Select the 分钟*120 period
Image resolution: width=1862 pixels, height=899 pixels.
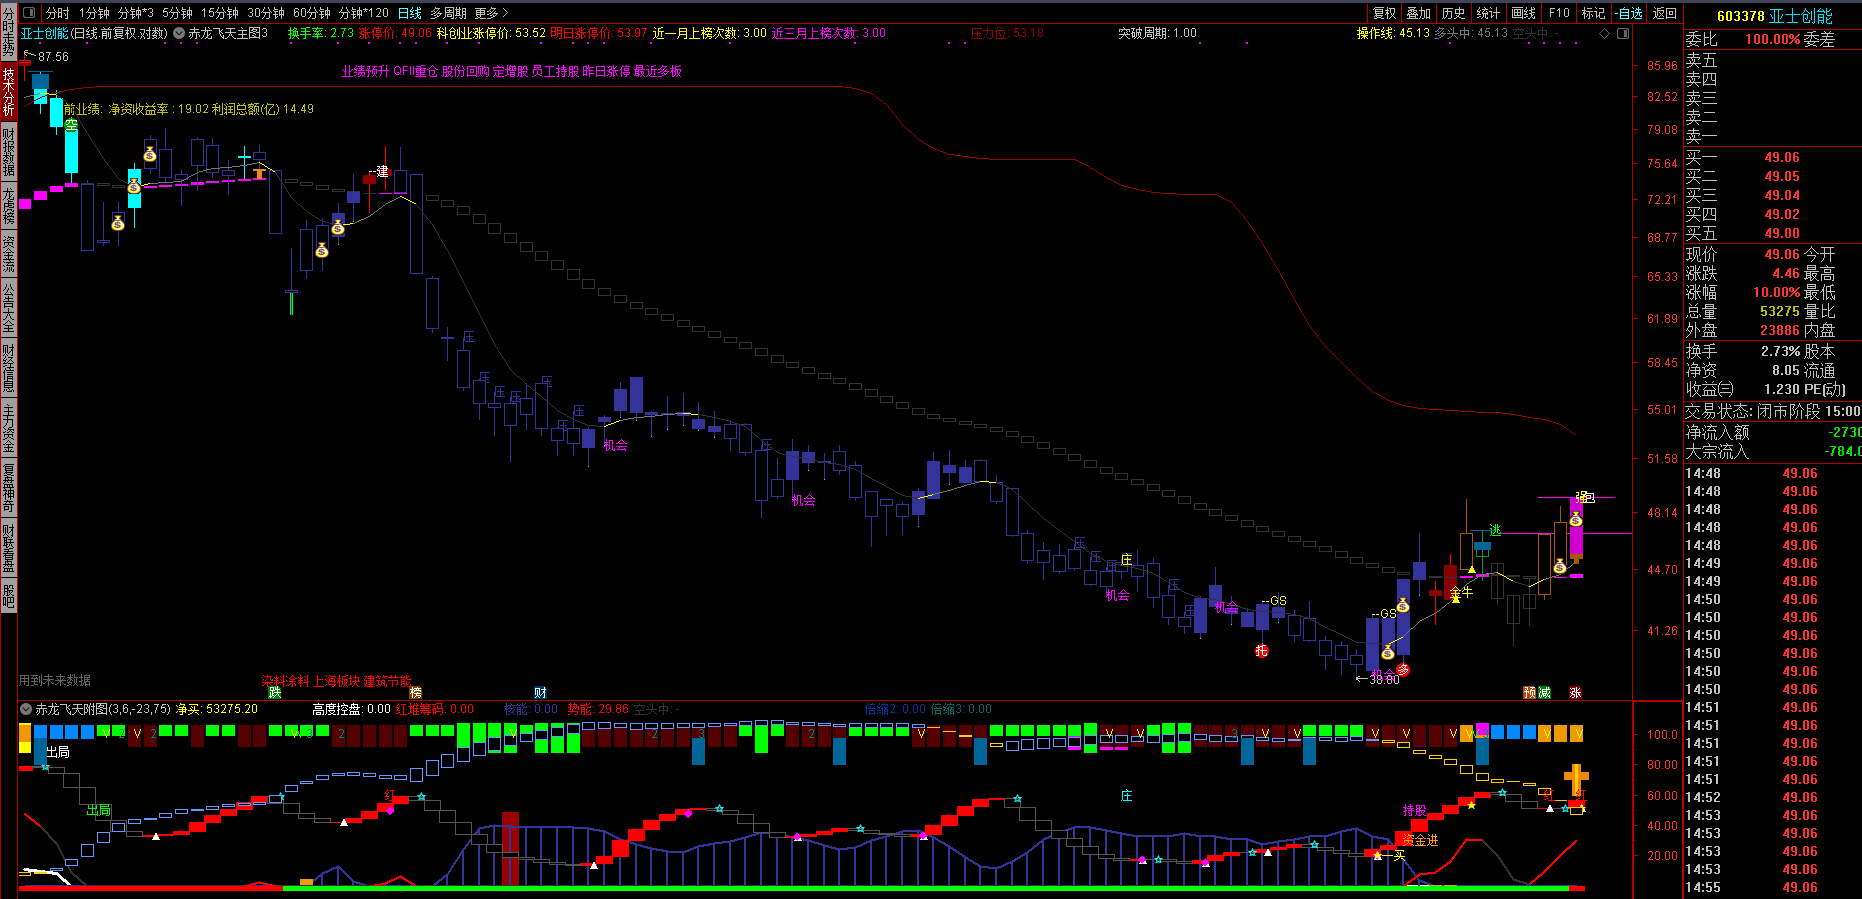[x=364, y=13]
